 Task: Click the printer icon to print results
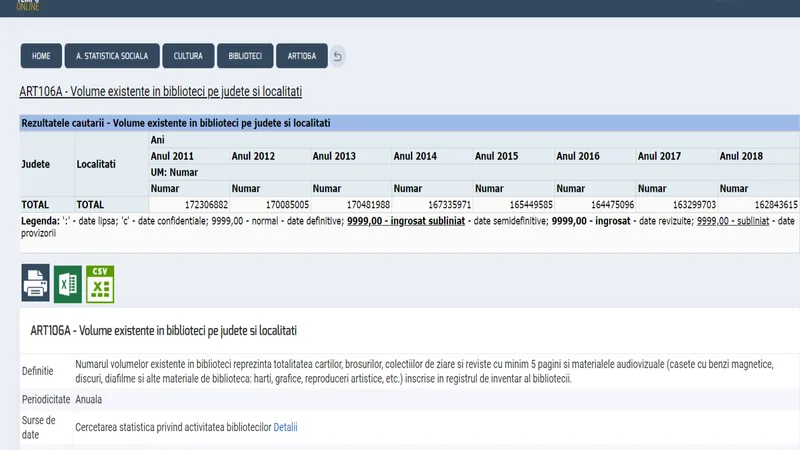click(36, 284)
